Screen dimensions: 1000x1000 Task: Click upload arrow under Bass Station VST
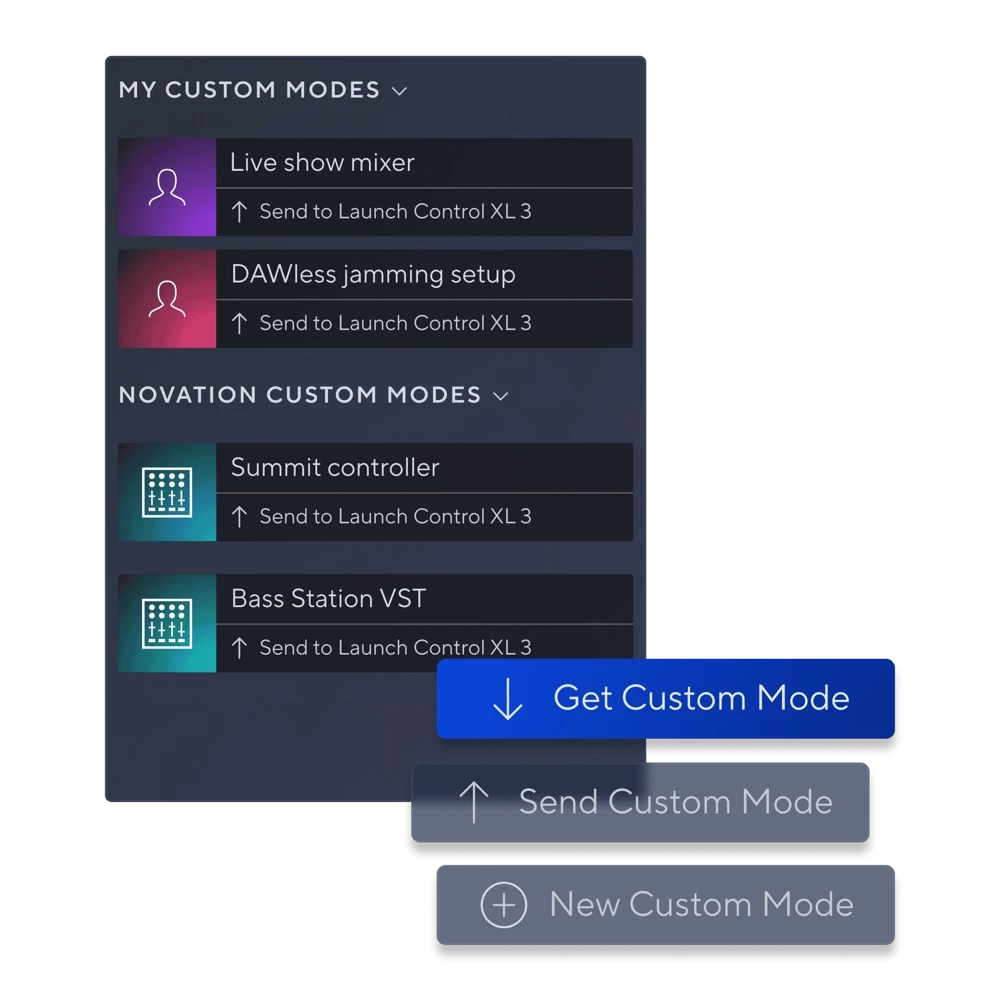(239, 648)
